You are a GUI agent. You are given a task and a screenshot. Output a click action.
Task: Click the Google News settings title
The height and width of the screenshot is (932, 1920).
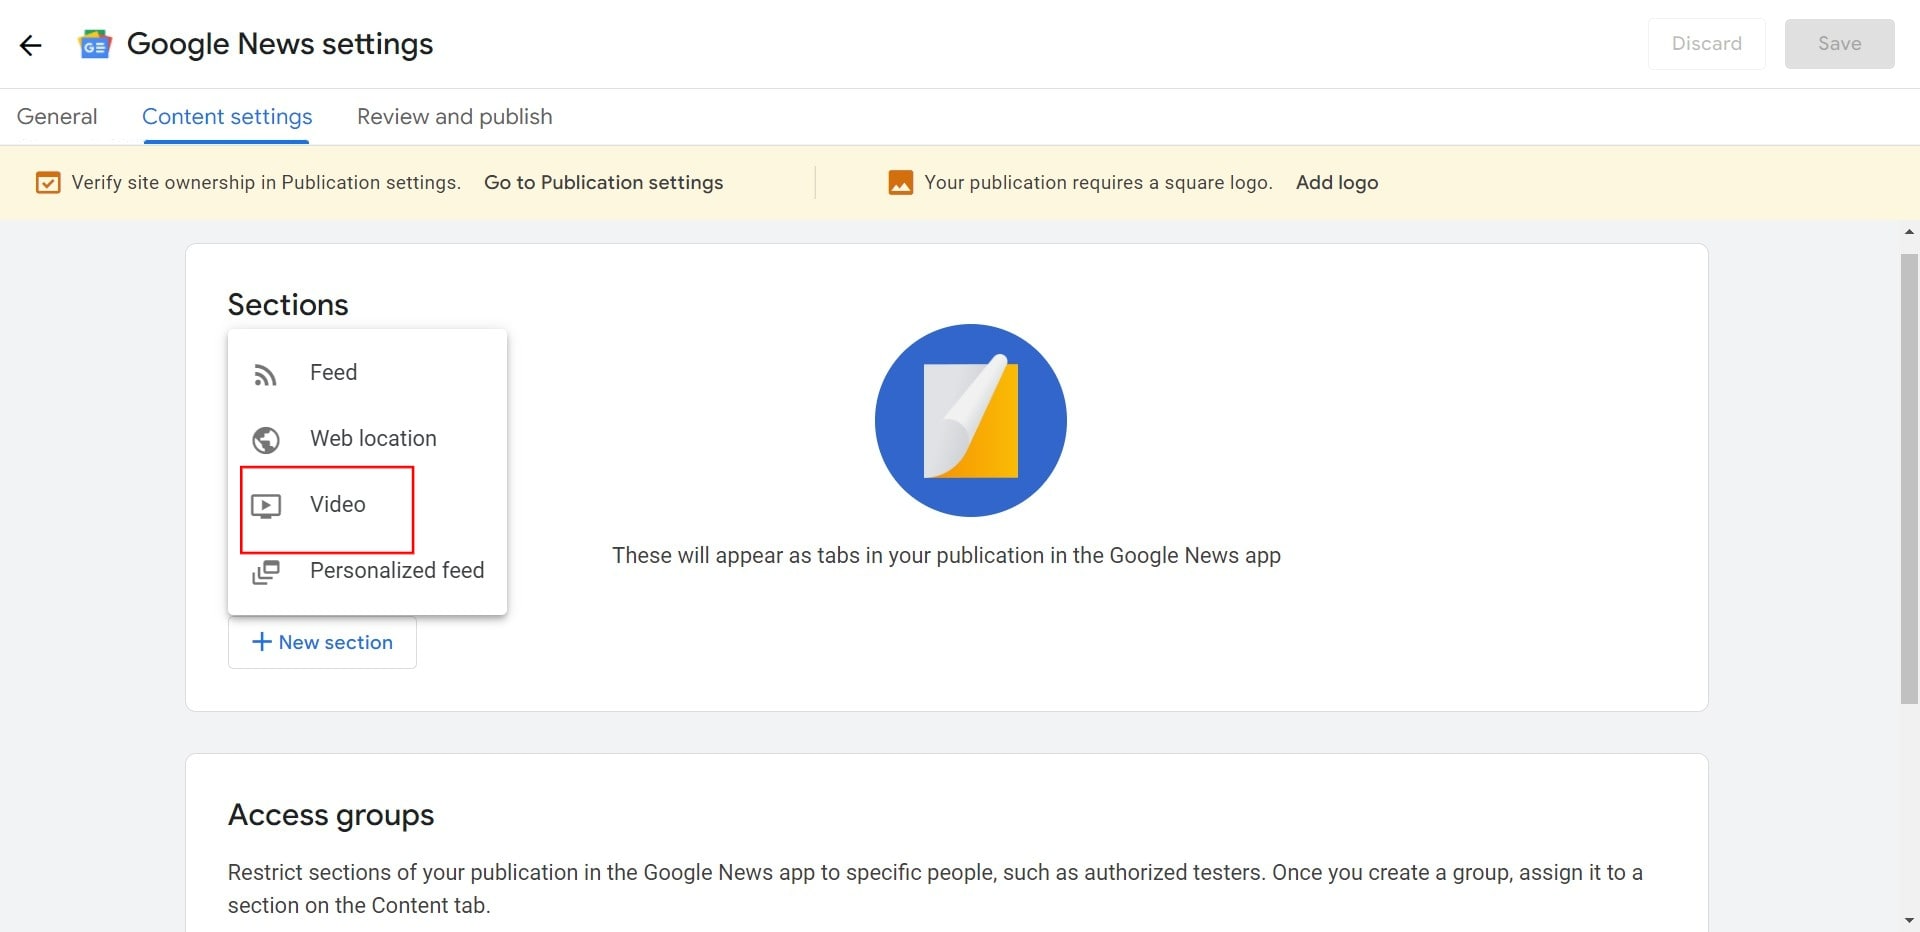click(x=280, y=44)
